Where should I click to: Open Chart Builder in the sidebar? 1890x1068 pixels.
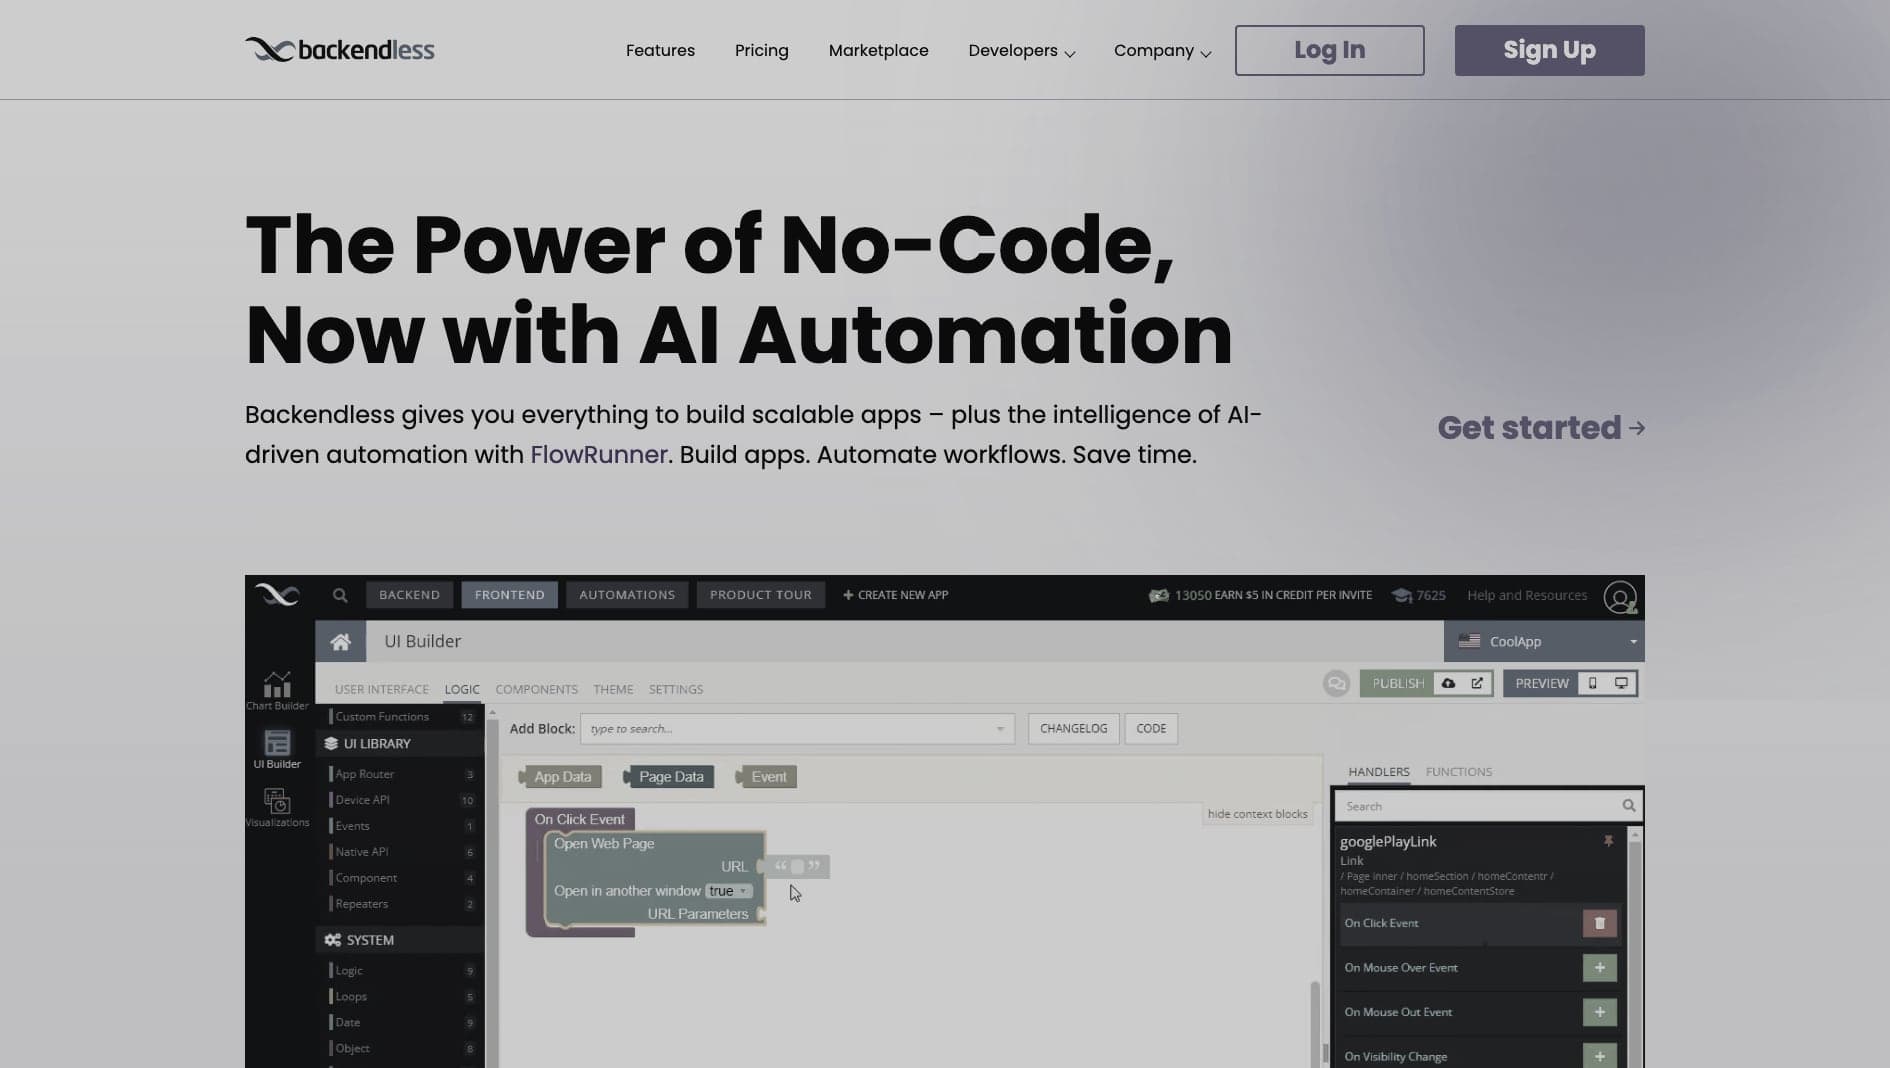click(x=277, y=690)
